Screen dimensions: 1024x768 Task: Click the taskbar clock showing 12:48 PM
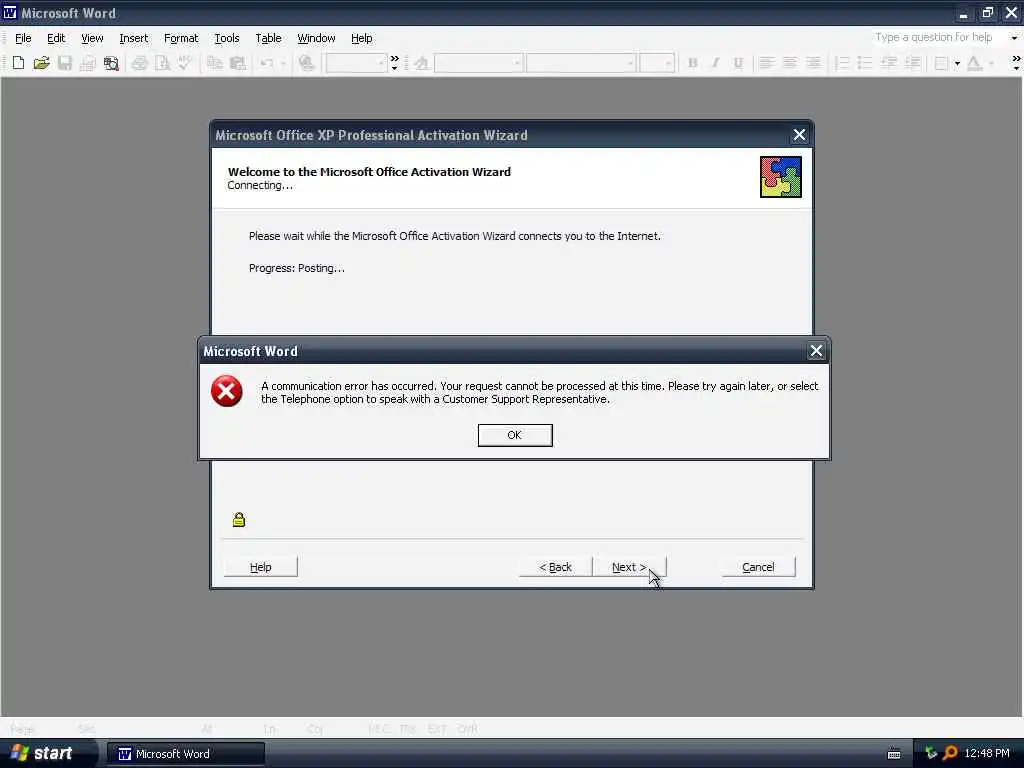987,753
